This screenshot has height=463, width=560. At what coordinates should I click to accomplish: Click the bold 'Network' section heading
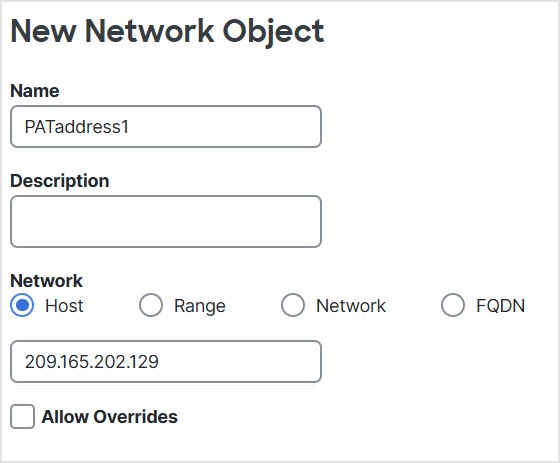click(46, 281)
